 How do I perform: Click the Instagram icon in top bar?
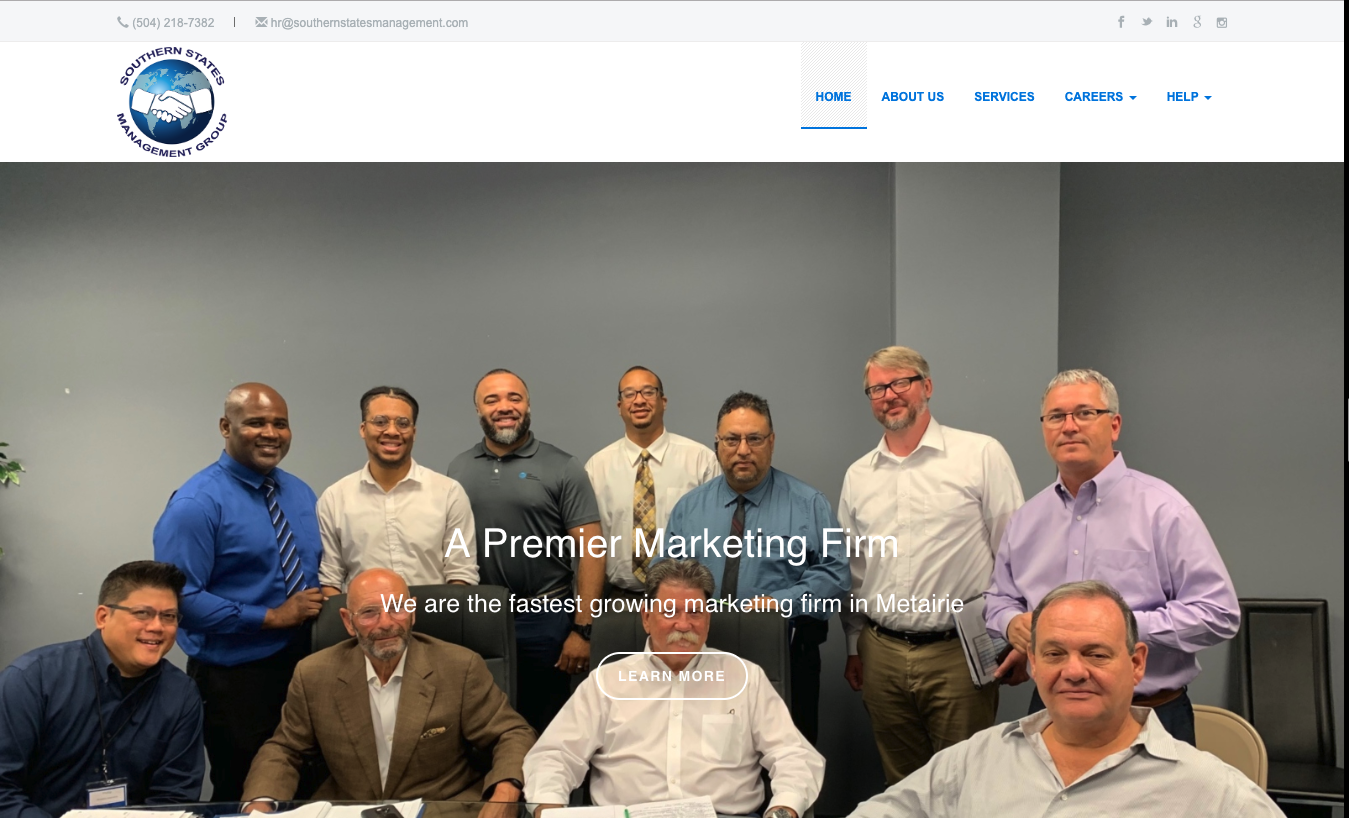tap(1222, 22)
